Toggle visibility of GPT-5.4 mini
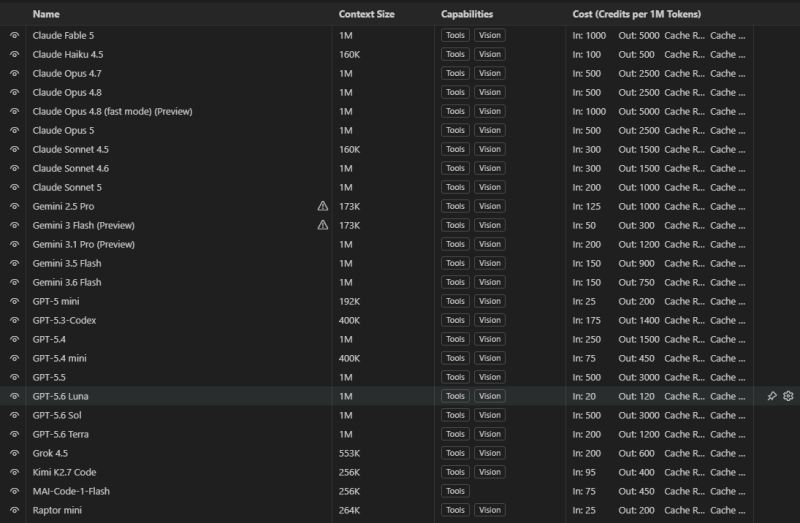This screenshot has width=800, height=523. (x=14, y=358)
